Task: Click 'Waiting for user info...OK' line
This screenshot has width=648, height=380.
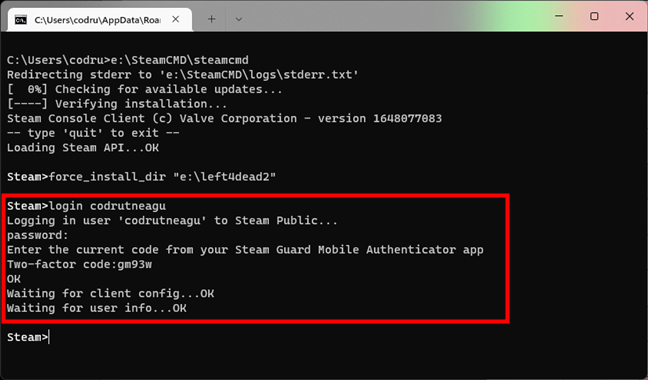Action: coord(96,308)
